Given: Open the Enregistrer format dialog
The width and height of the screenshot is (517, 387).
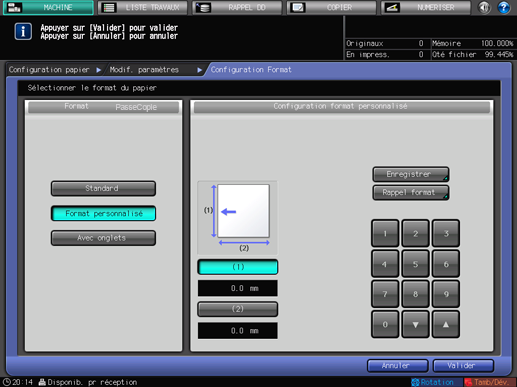Looking at the screenshot, I should pos(411,174).
